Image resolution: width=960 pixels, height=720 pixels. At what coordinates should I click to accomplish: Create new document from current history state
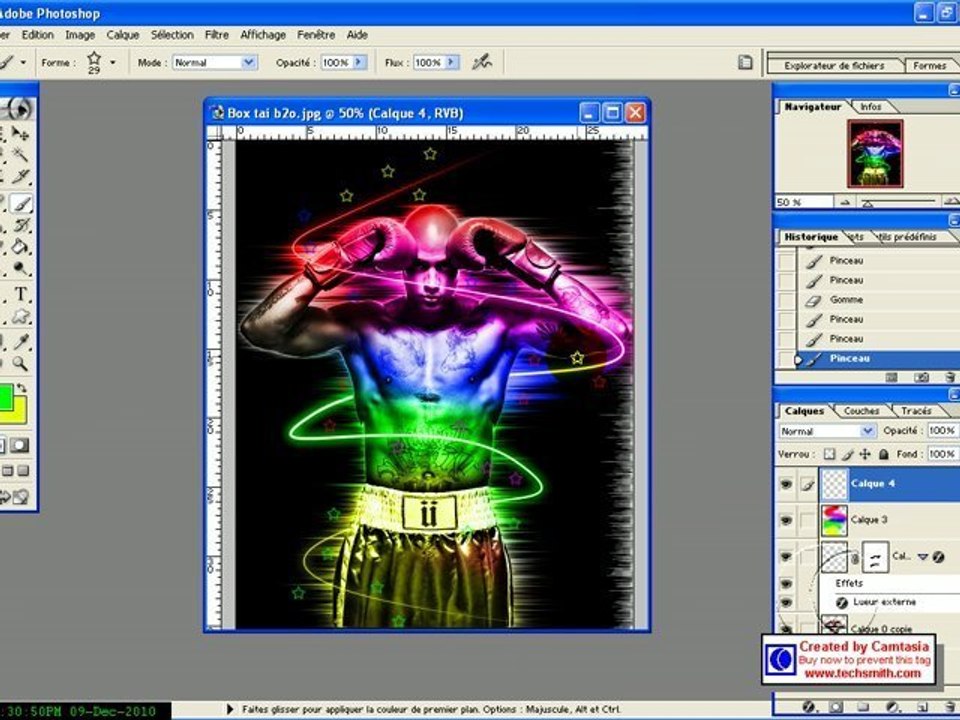tap(891, 377)
